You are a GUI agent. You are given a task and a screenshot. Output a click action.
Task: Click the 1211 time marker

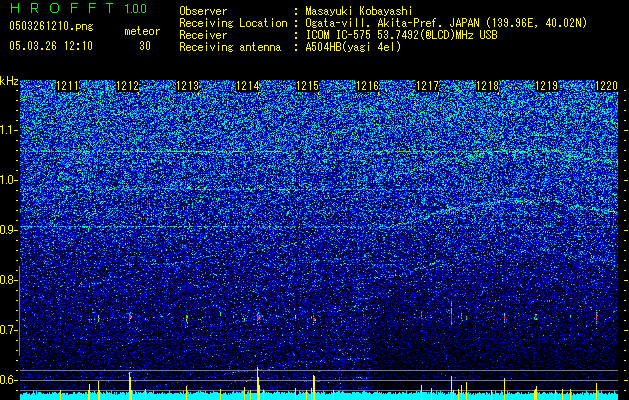(67, 86)
